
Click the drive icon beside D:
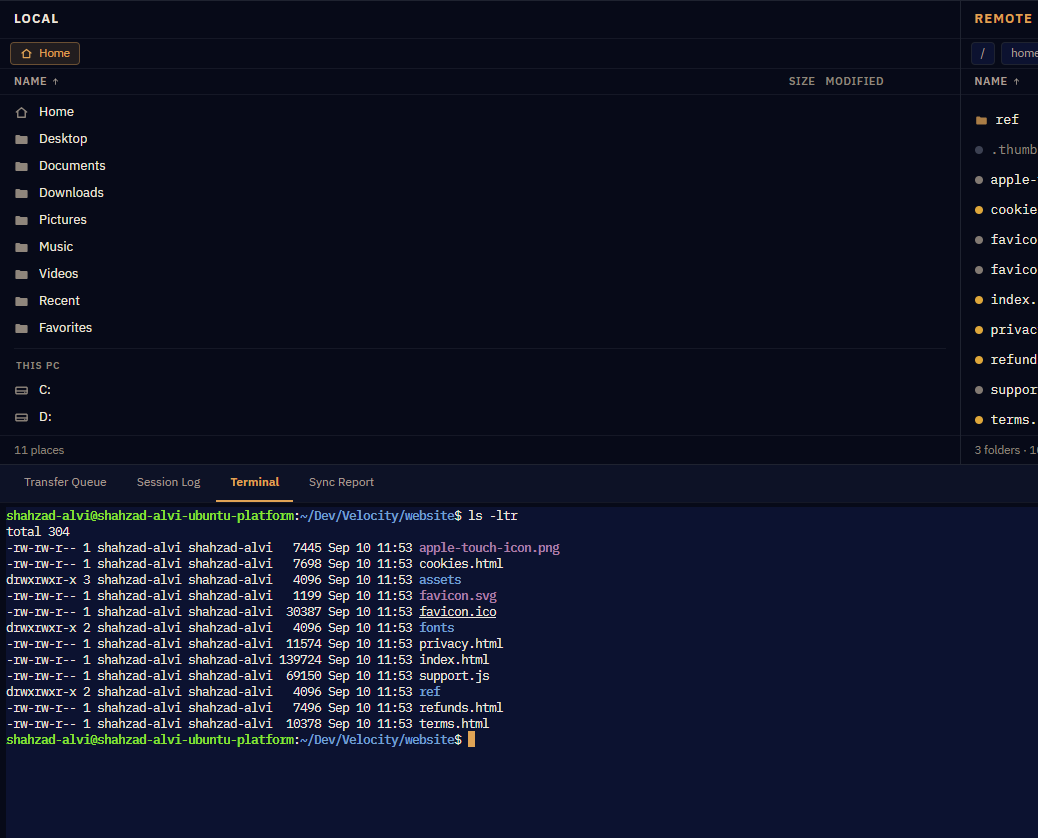click(x=22, y=417)
